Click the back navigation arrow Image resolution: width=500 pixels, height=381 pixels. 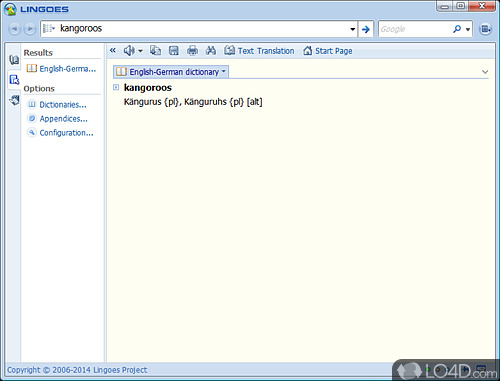point(14,29)
